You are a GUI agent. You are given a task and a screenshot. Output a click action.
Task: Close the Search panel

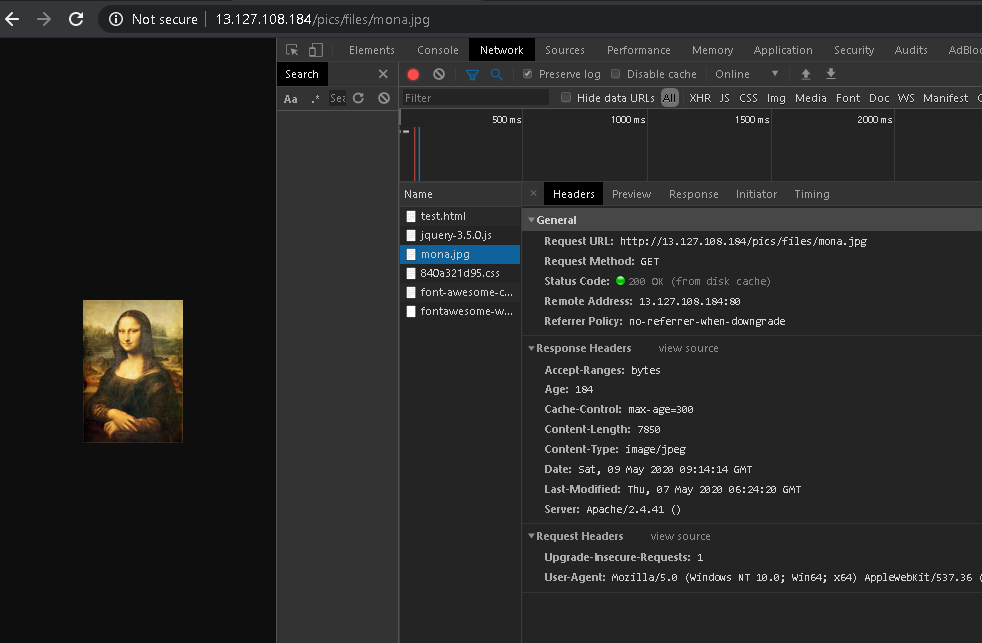point(383,74)
